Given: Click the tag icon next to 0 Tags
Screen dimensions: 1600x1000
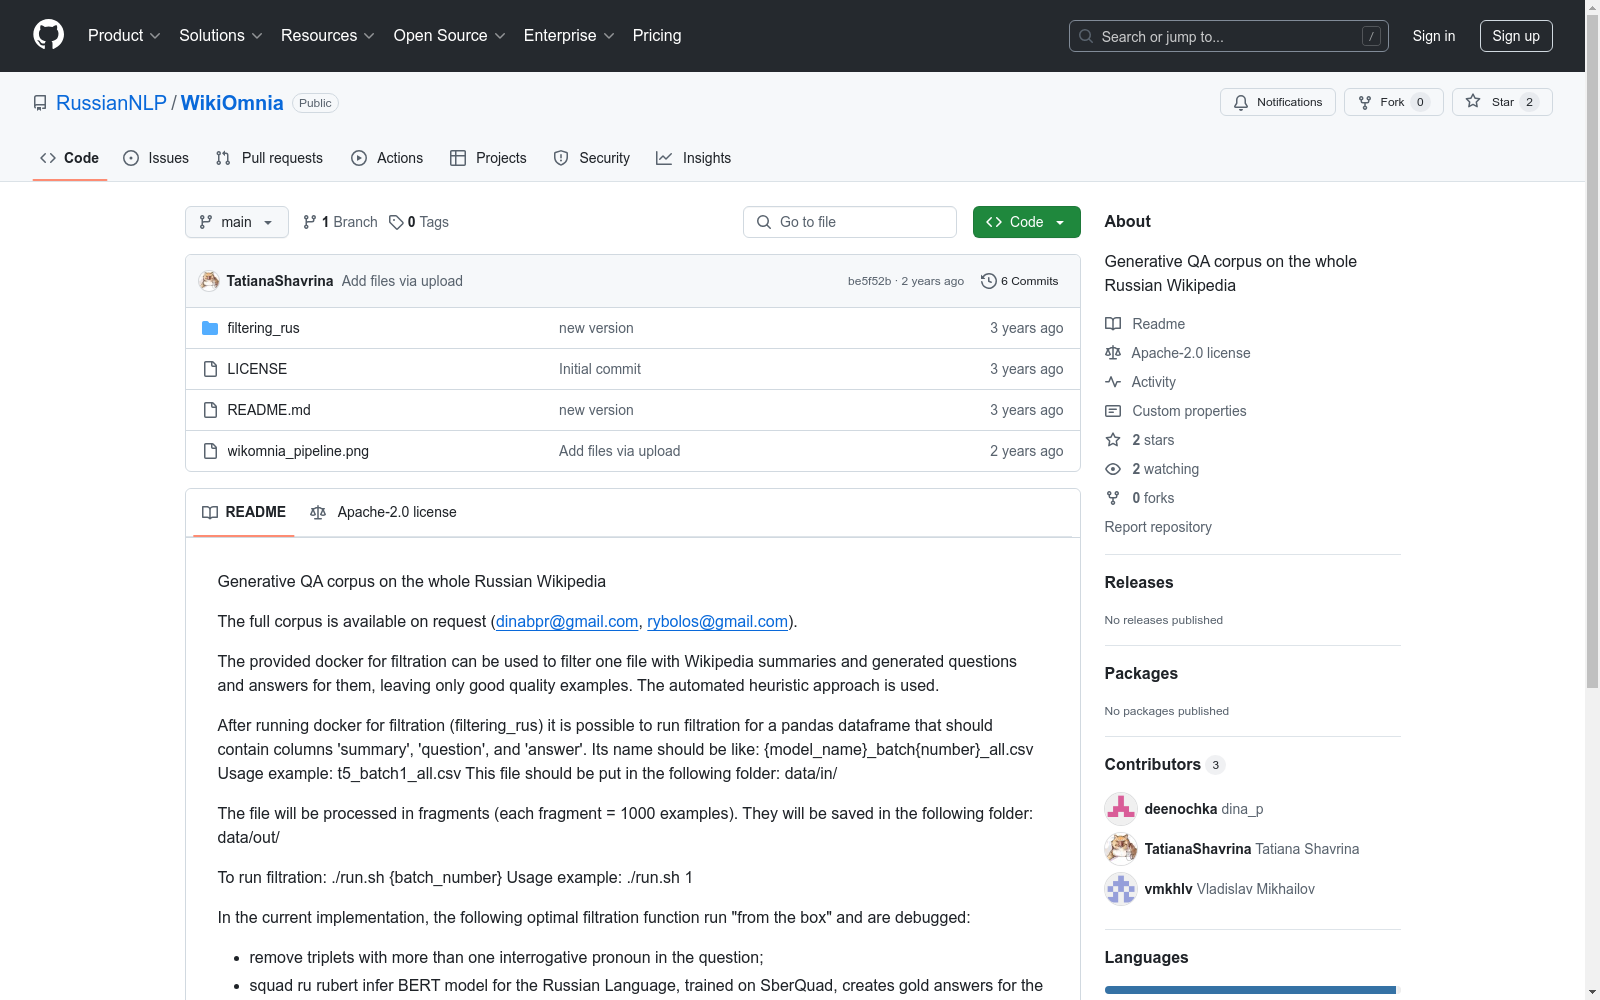Looking at the screenshot, I should (396, 222).
